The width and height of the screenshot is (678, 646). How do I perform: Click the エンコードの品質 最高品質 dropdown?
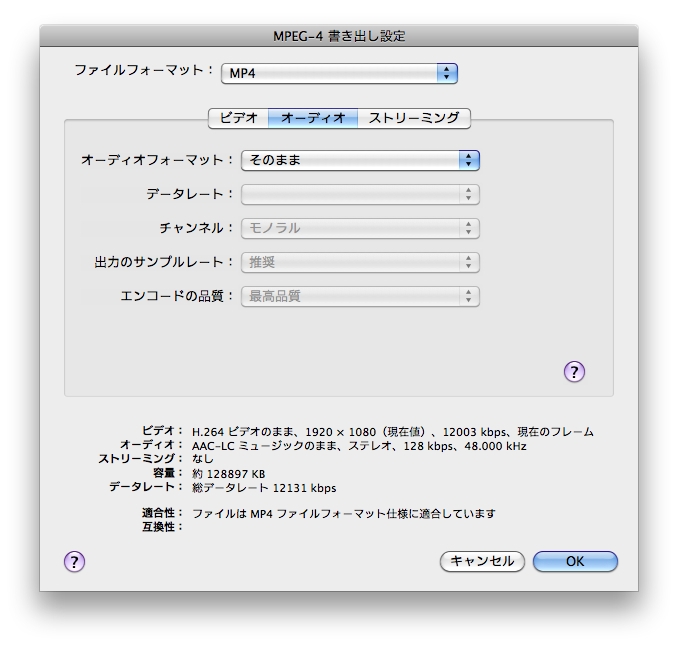coord(360,297)
